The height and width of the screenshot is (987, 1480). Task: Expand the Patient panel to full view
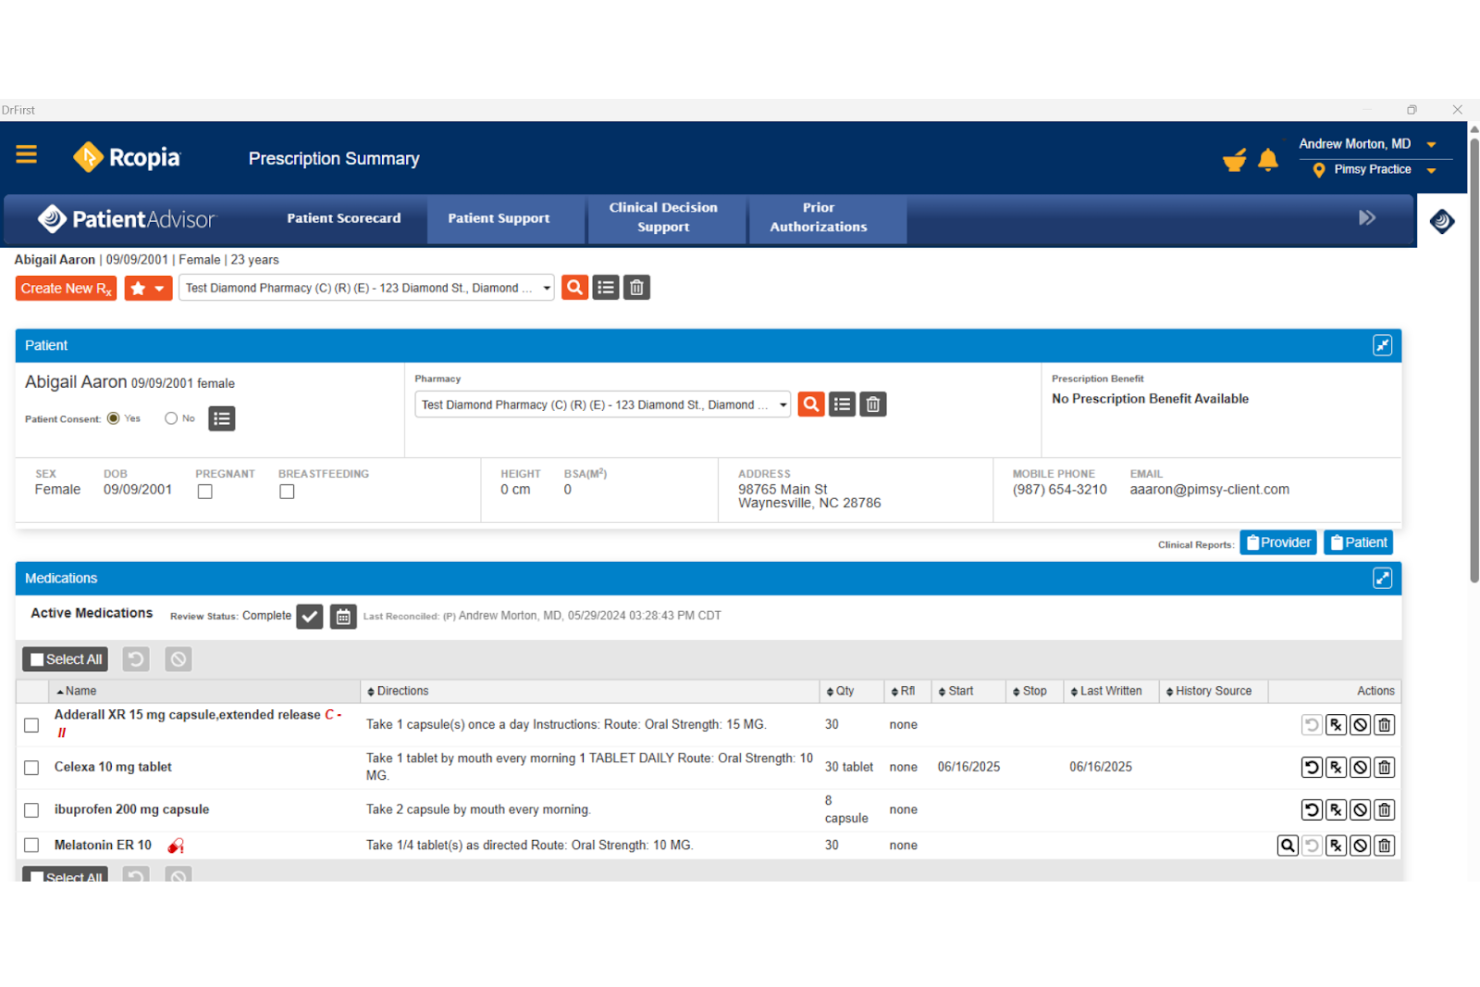coord(1382,345)
